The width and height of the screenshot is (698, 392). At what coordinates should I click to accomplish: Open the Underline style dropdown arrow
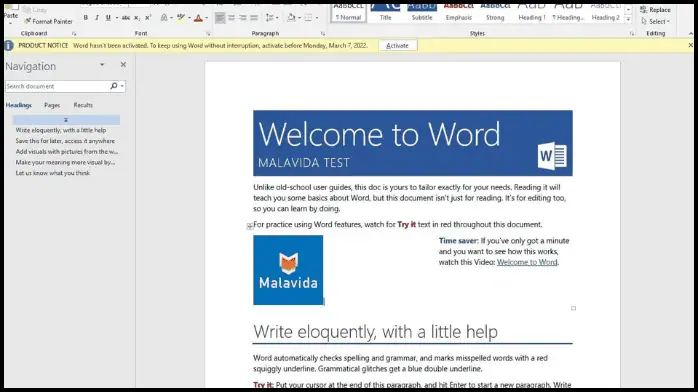click(x=117, y=18)
